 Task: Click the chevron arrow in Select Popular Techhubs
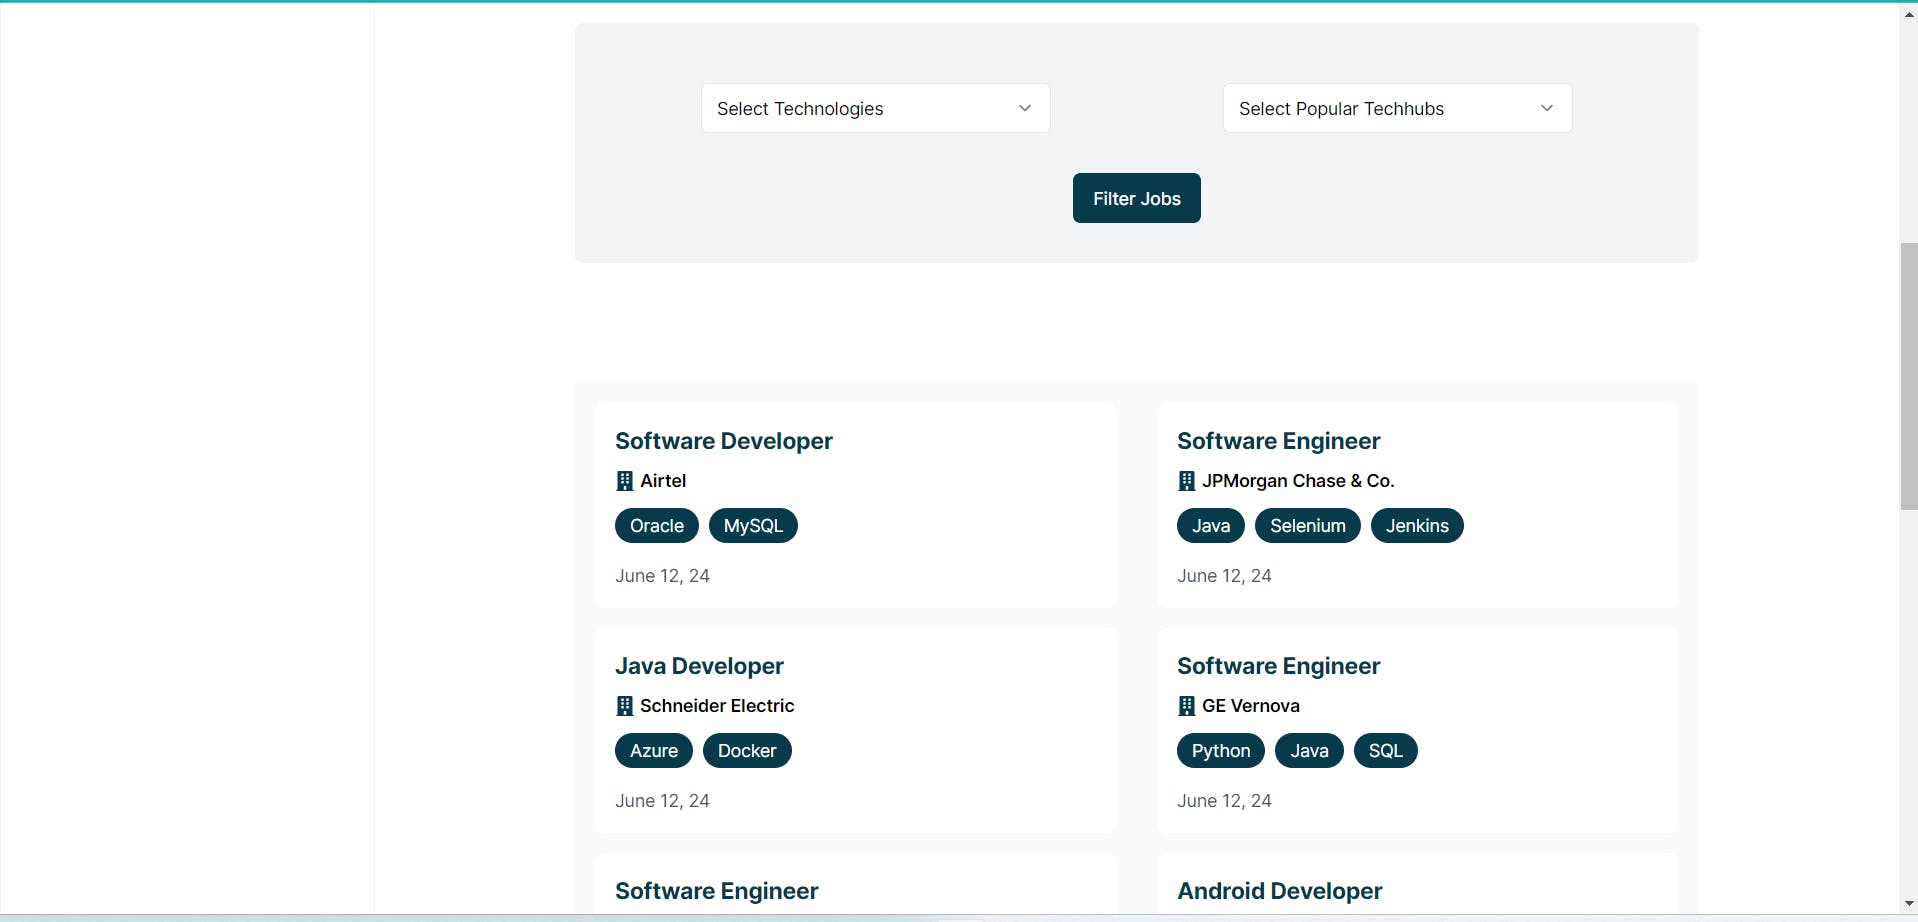click(x=1547, y=108)
